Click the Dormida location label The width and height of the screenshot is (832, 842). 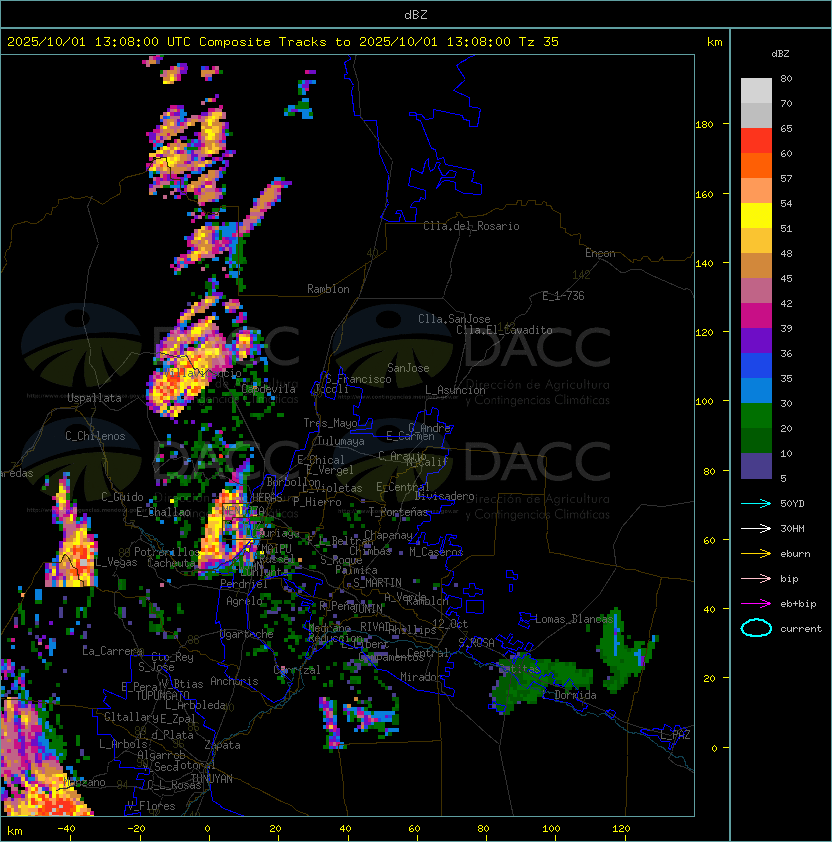(575, 695)
